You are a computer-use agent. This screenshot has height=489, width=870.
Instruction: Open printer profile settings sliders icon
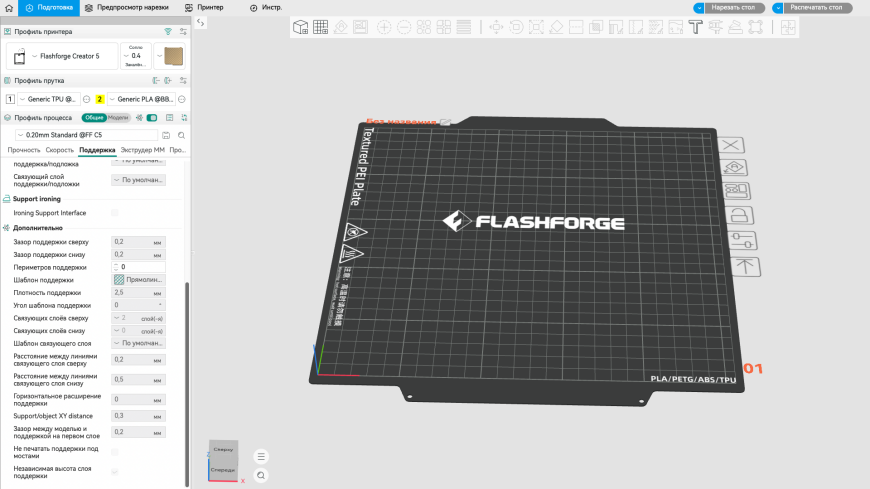183,32
